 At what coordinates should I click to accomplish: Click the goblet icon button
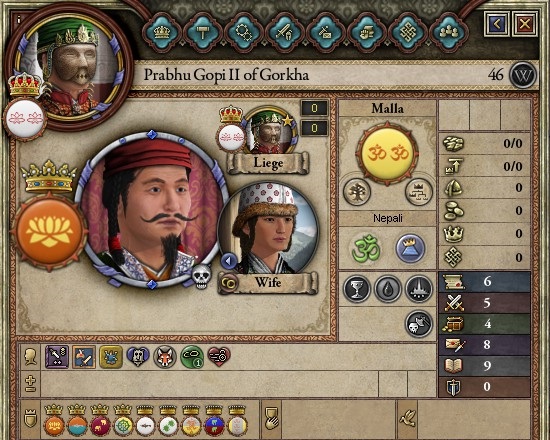(356, 289)
